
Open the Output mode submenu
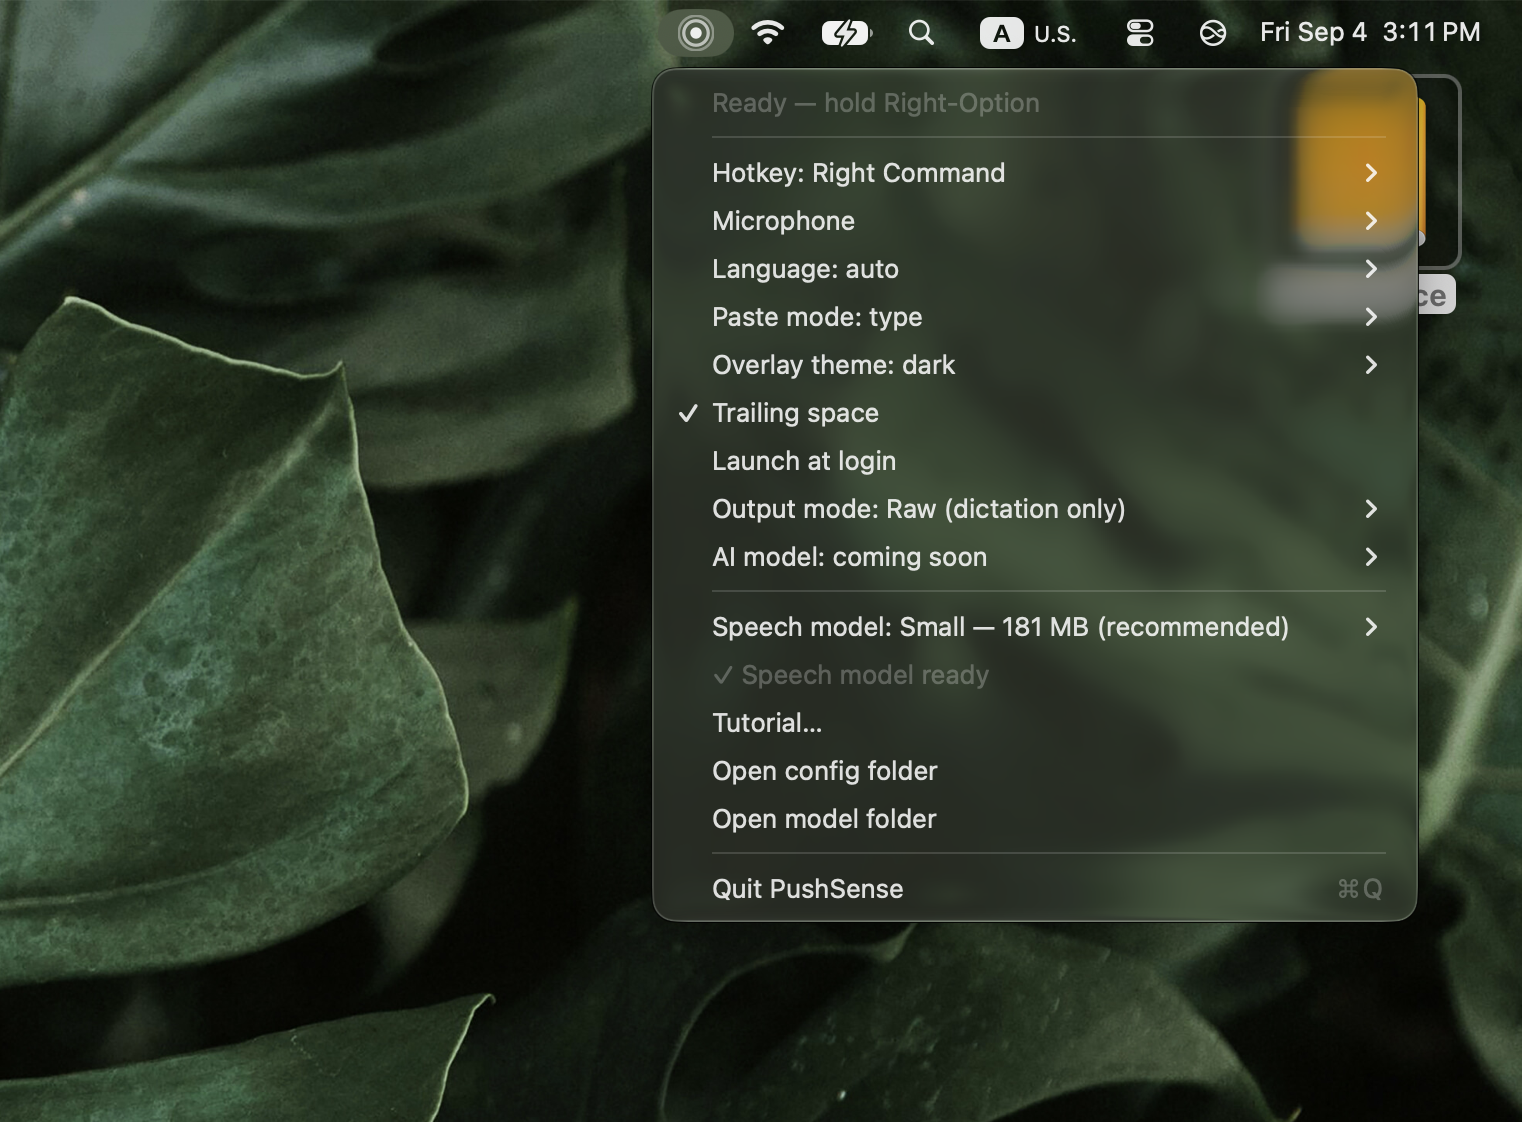pos(1035,509)
